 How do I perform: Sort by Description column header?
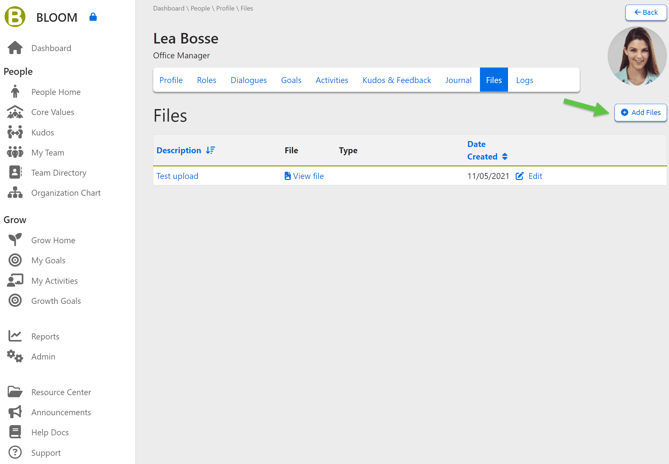coord(178,150)
